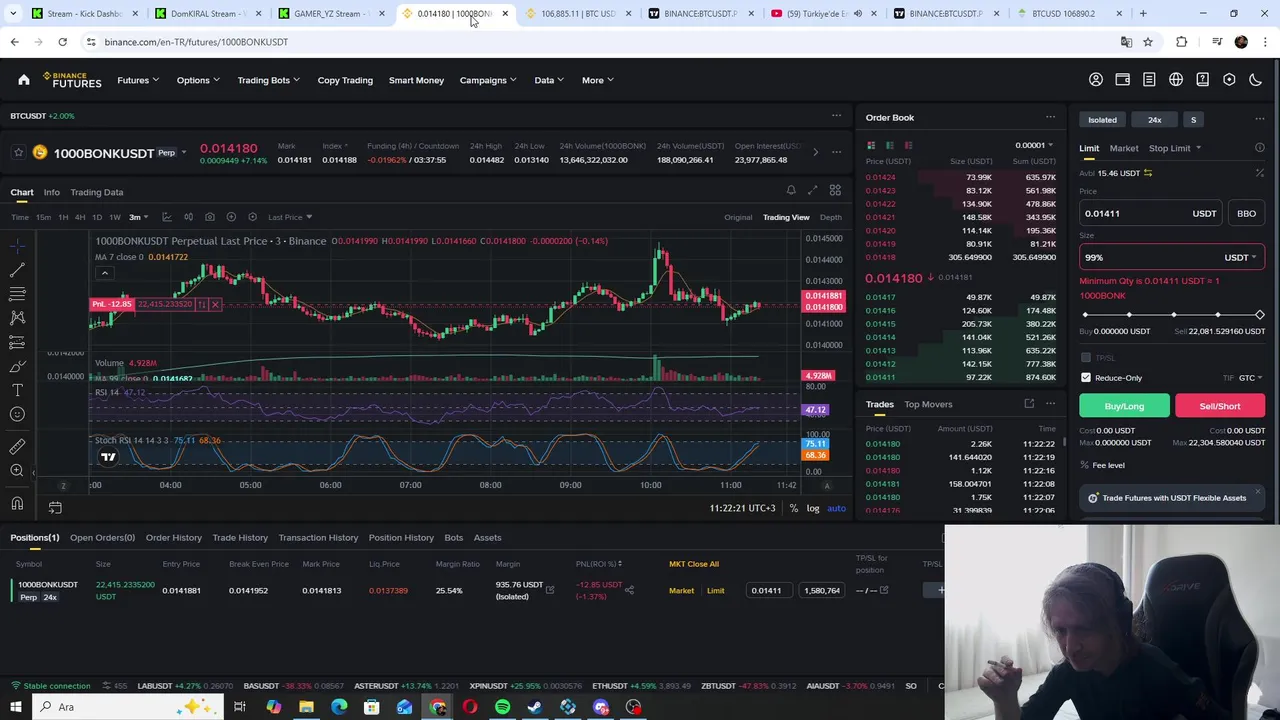Viewport: 1280px width, 720px height.
Task: Select the text annotation tool
Action: tap(17, 390)
